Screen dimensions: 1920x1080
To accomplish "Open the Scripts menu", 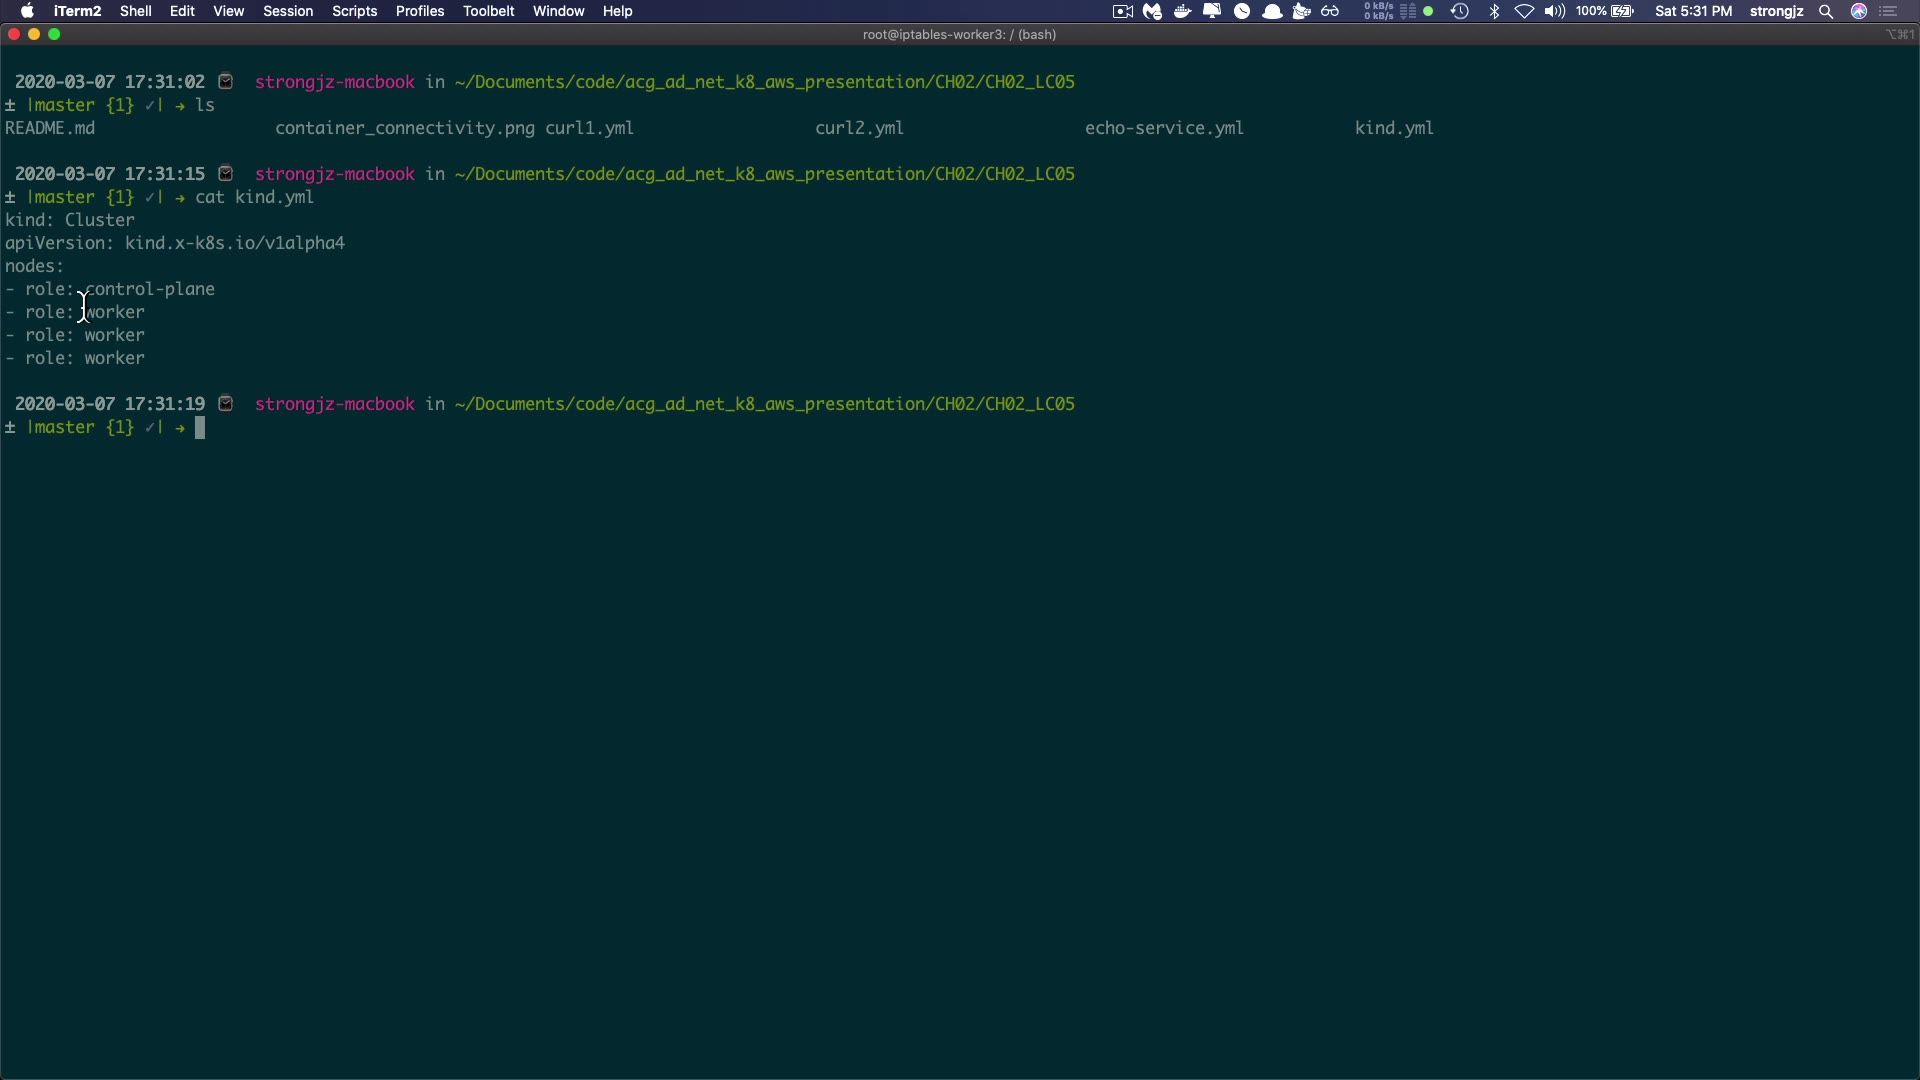I will point(354,11).
